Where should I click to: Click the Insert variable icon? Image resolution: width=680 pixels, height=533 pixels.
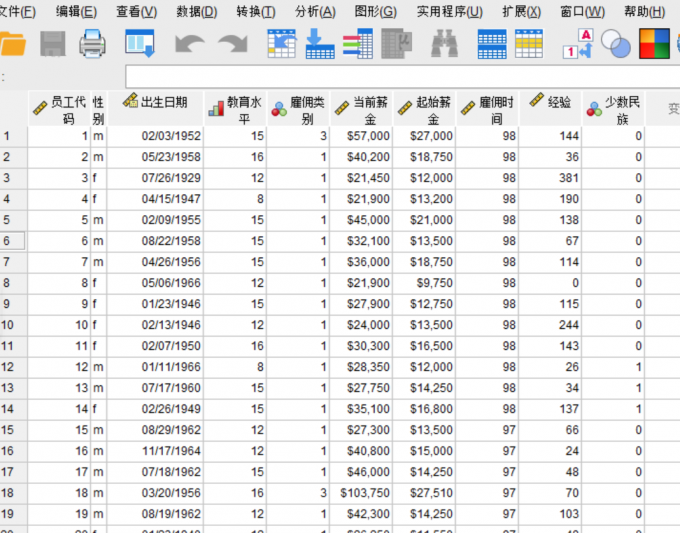click(527, 44)
